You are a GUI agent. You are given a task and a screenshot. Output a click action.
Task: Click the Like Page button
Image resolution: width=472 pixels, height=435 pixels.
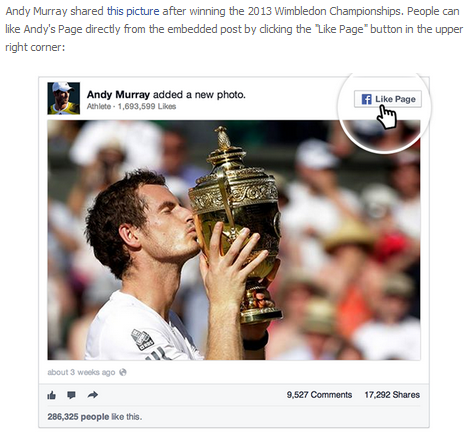tap(388, 99)
